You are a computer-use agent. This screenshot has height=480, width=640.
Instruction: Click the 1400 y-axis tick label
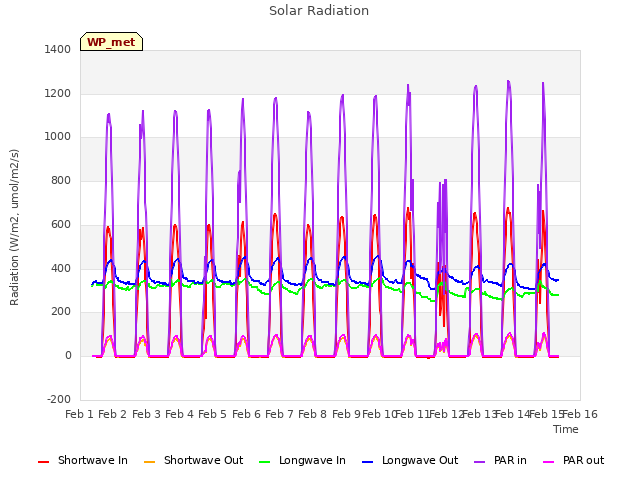click(58, 49)
